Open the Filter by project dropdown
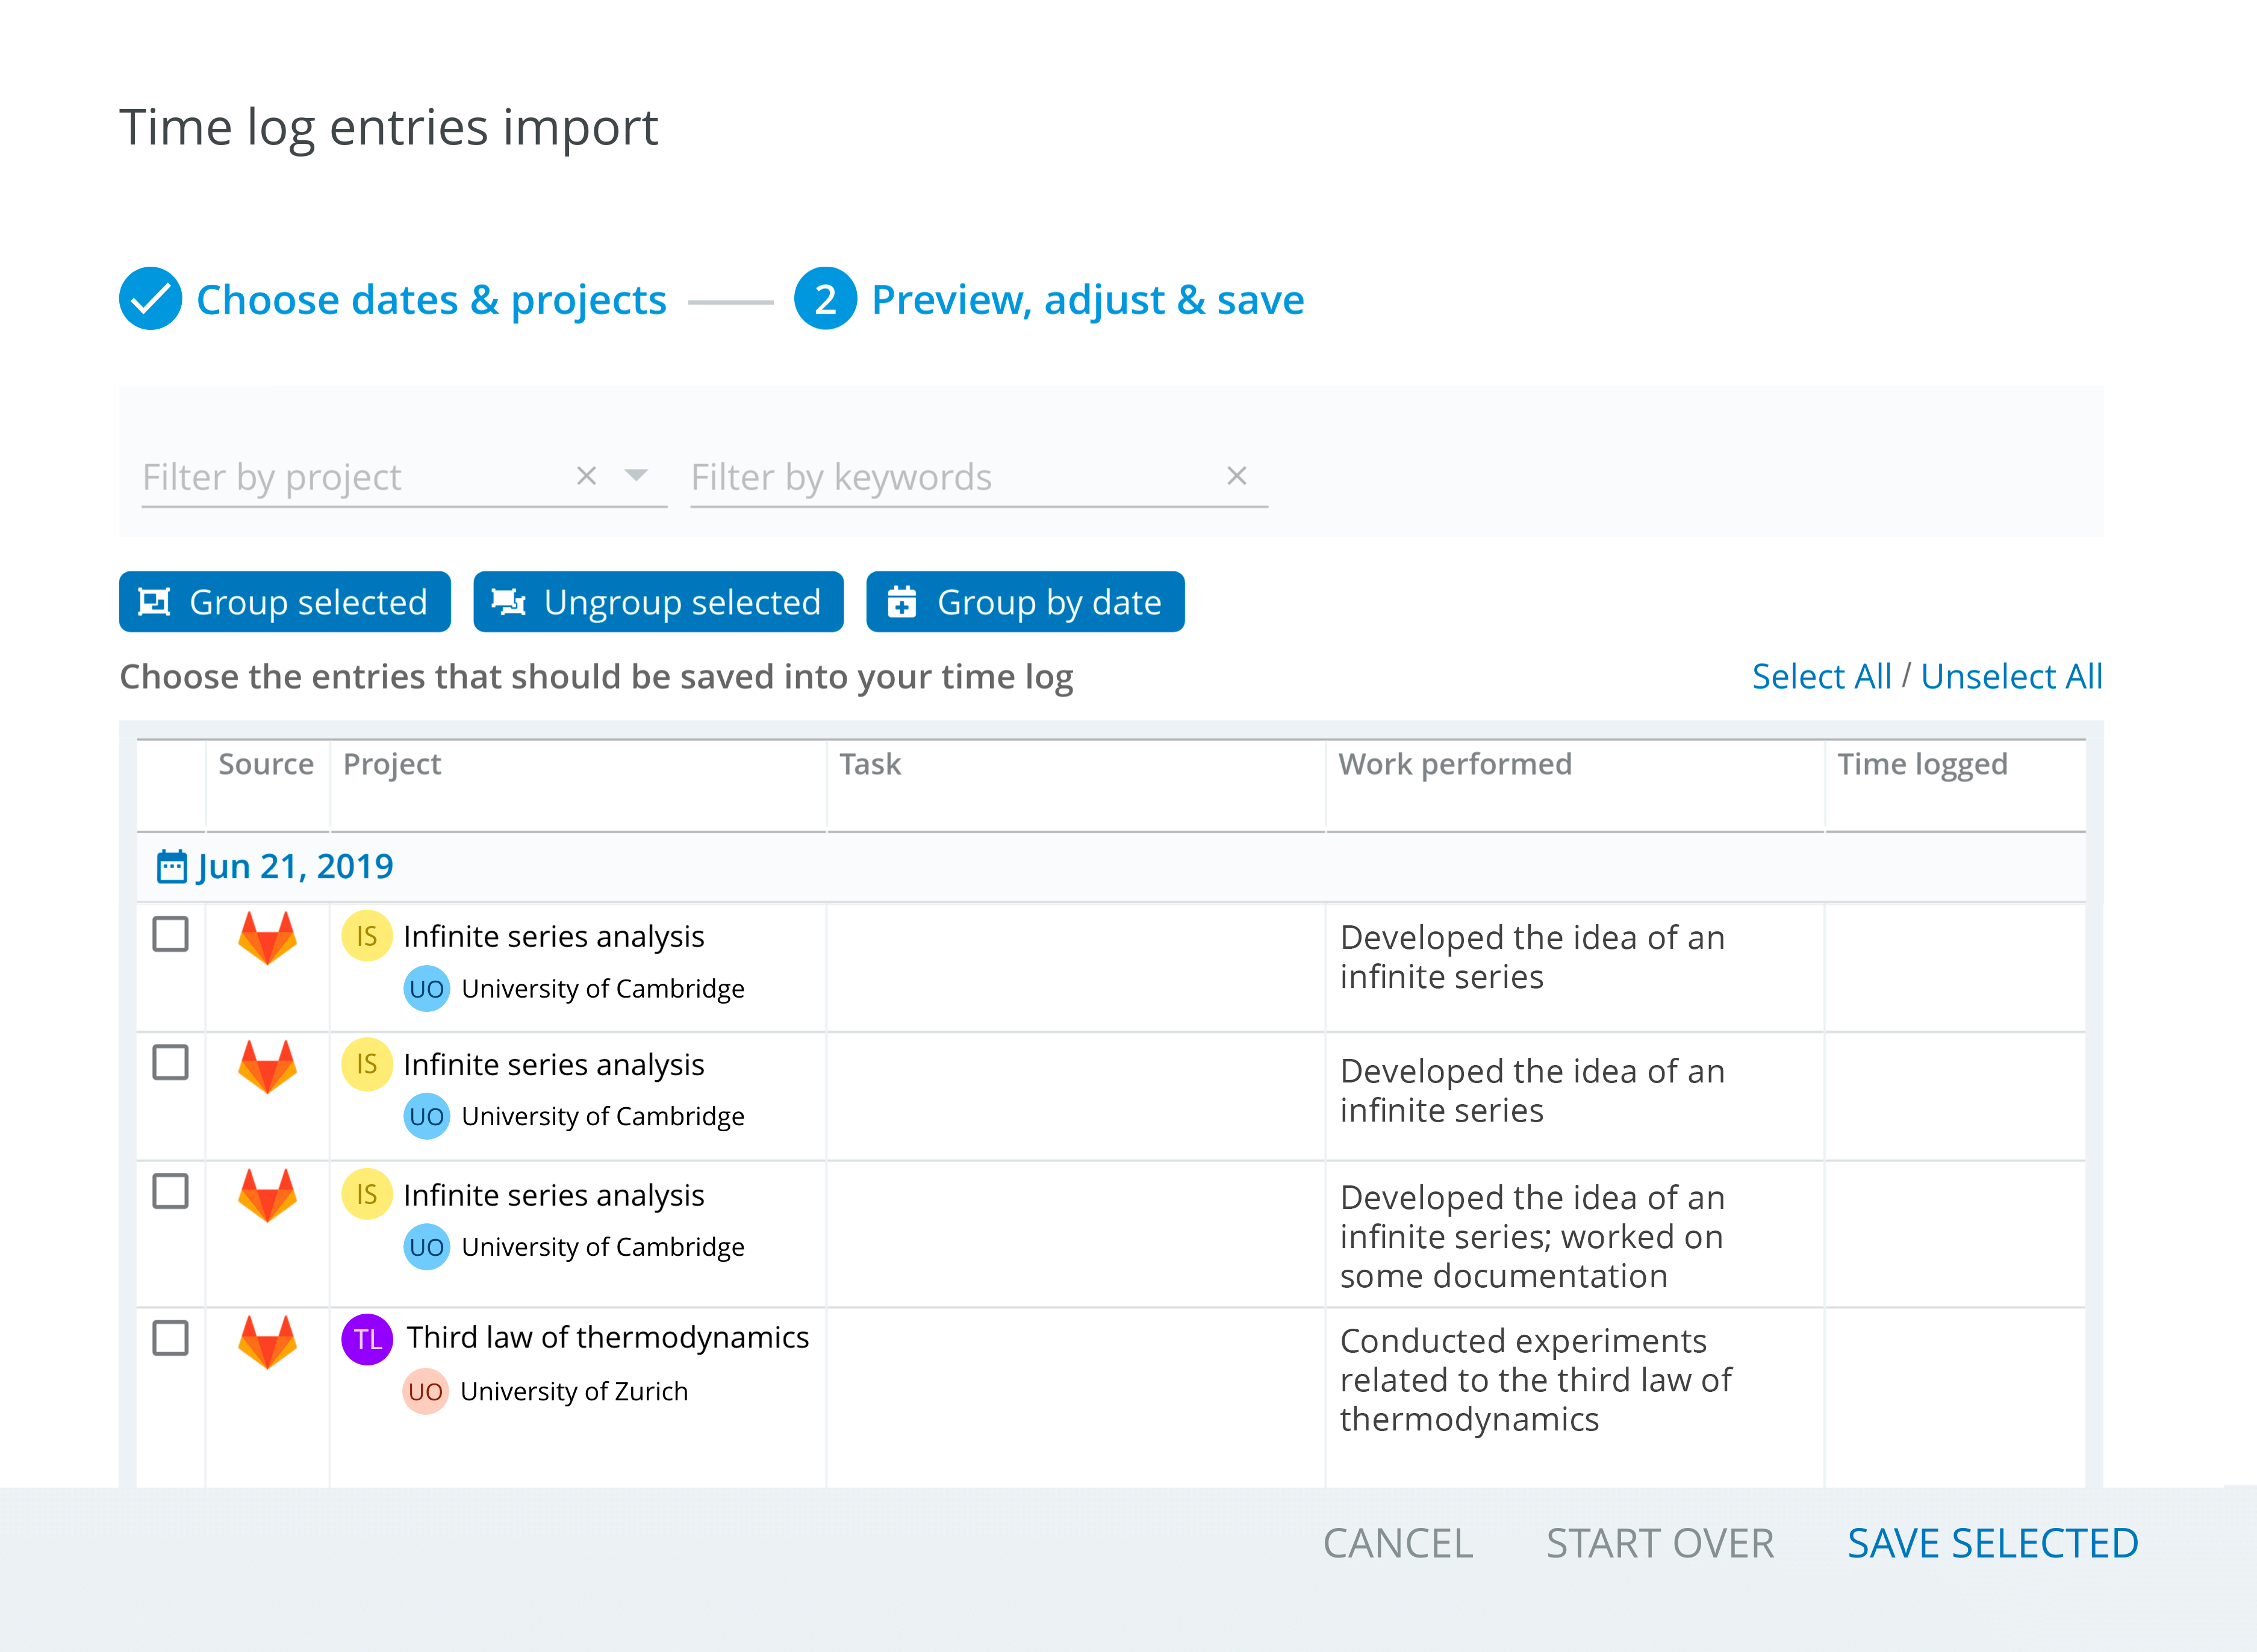Image resolution: width=2257 pixels, height=1652 pixels. 637,476
